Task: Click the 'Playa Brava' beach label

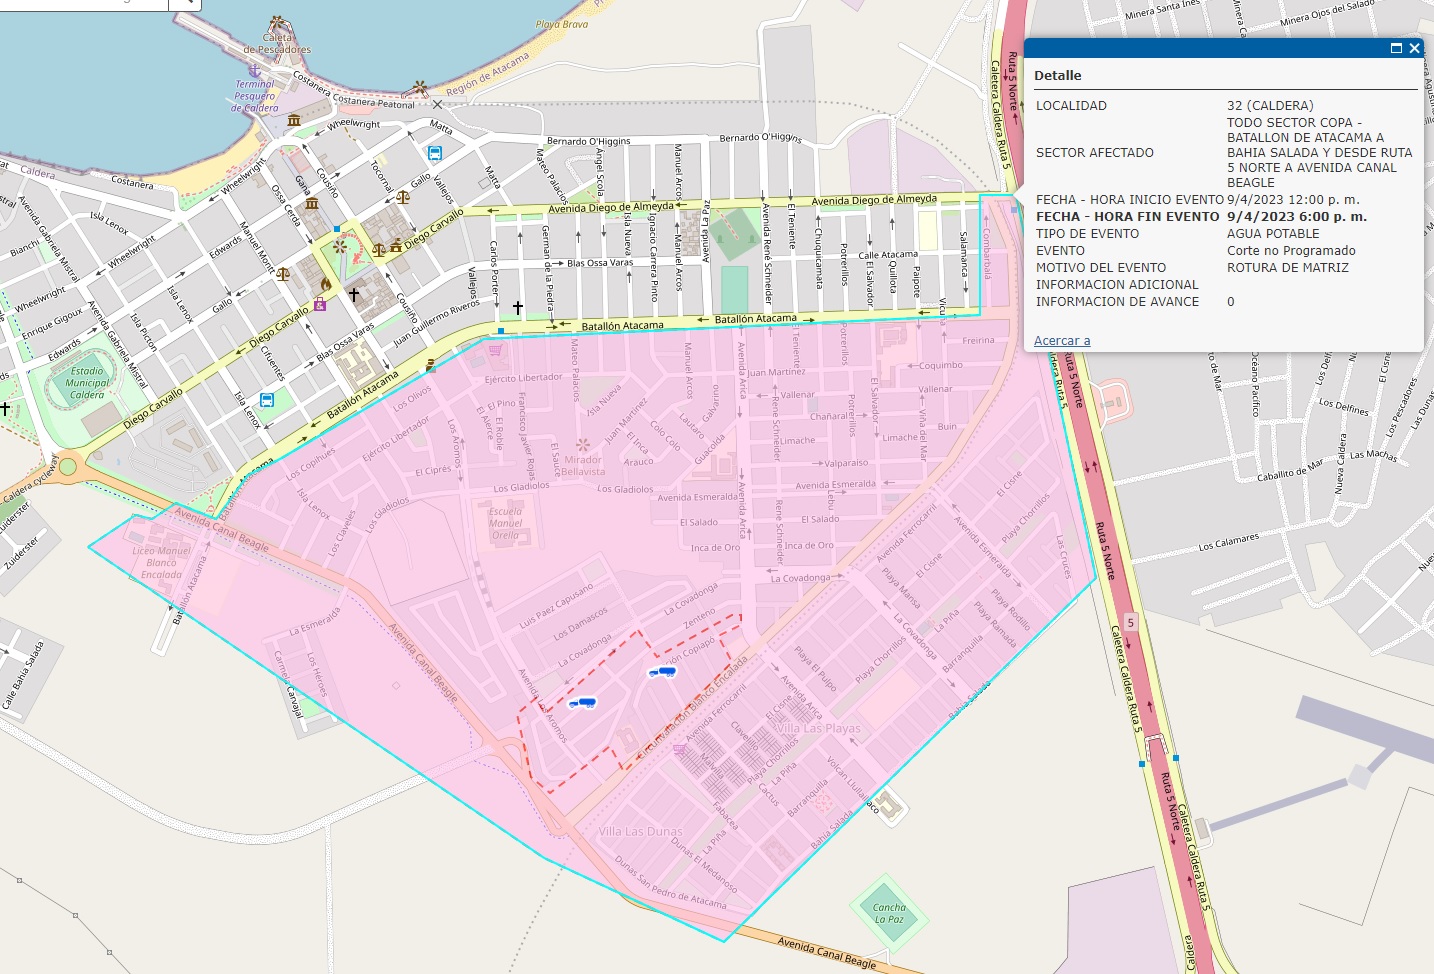Action: click(x=562, y=24)
